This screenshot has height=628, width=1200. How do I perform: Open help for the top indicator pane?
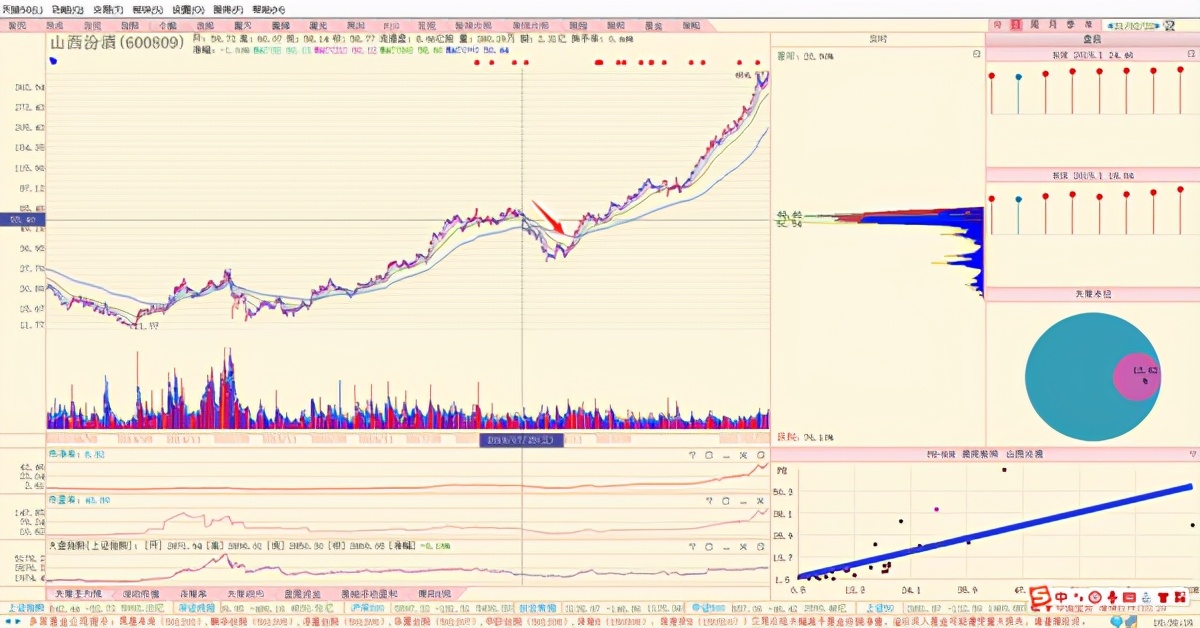tap(692, 455)
